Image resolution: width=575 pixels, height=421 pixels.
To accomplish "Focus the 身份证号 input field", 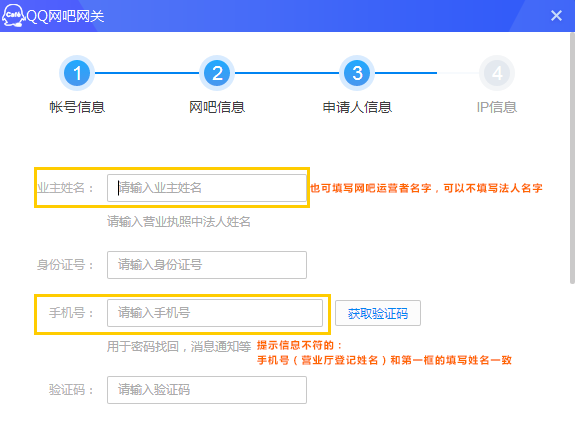I will tap(207, 265).
